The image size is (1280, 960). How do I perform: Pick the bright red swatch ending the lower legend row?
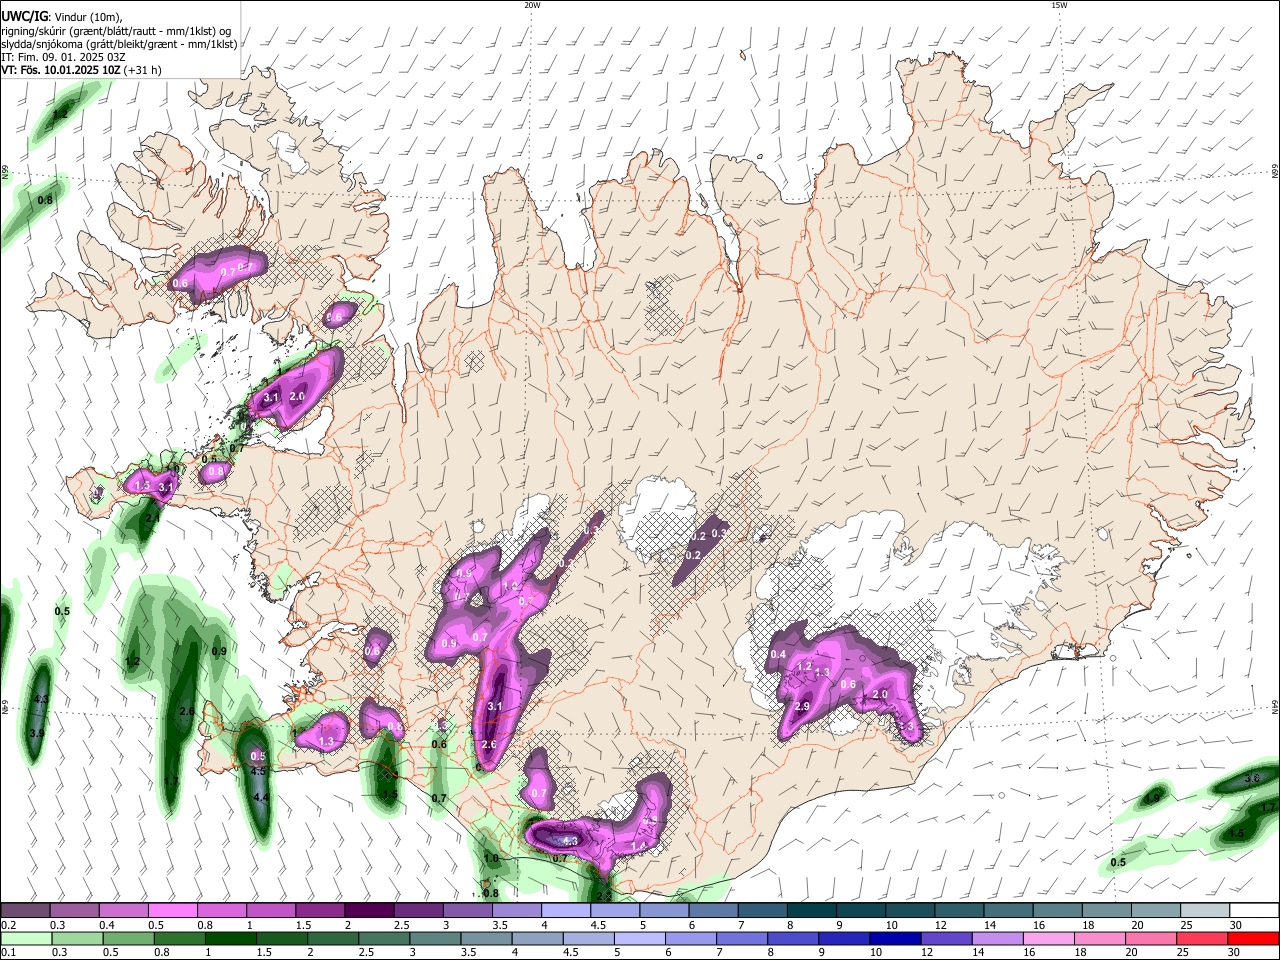point(1254,938)
